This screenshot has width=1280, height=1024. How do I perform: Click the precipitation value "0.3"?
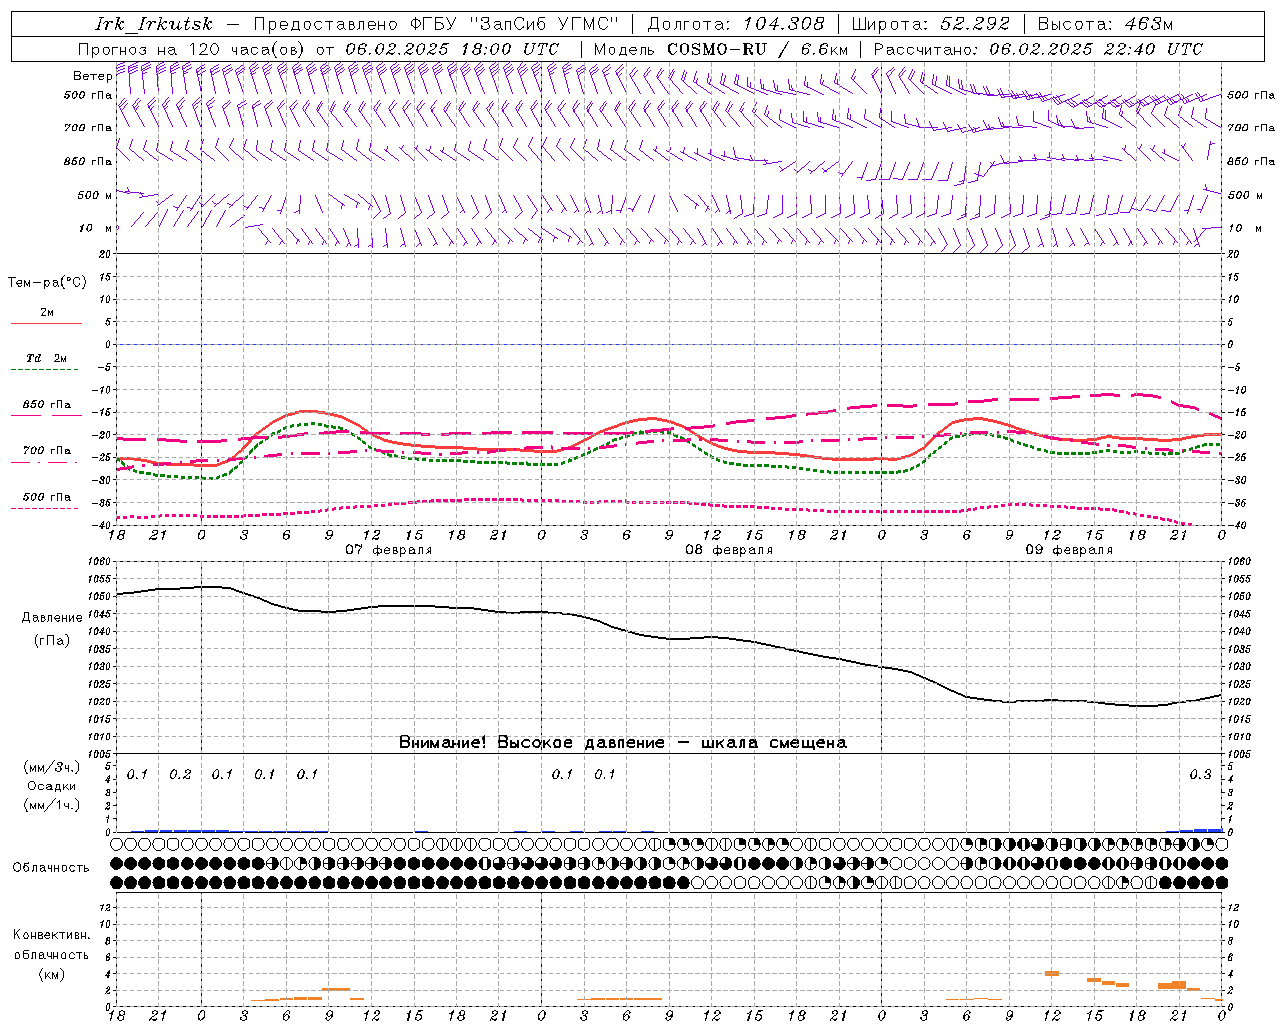1200,775
